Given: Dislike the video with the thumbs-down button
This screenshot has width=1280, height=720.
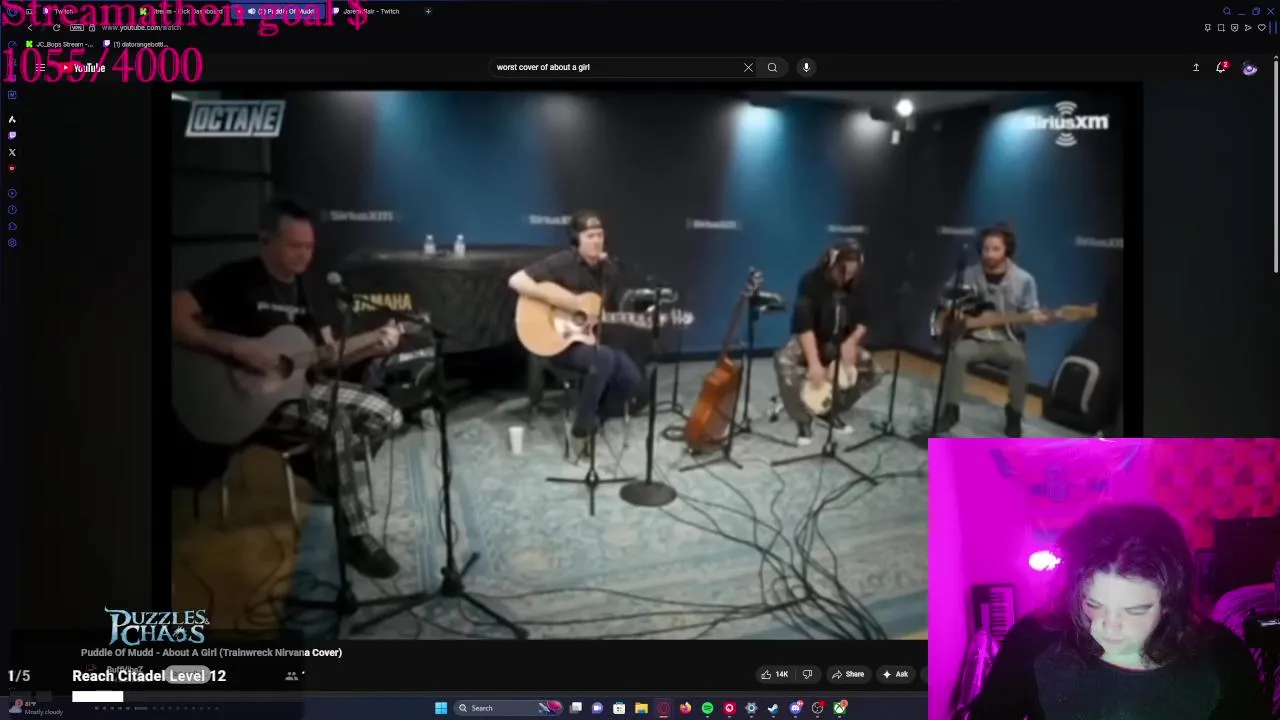Looking at the screenshot, I should (x=807, y=674).
